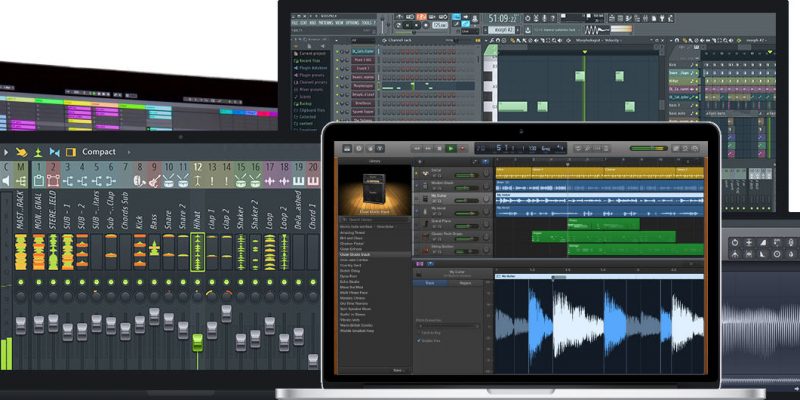Click the yellow square icon in mixer toolbar
The image size is (800, 400).
[71, 152]
